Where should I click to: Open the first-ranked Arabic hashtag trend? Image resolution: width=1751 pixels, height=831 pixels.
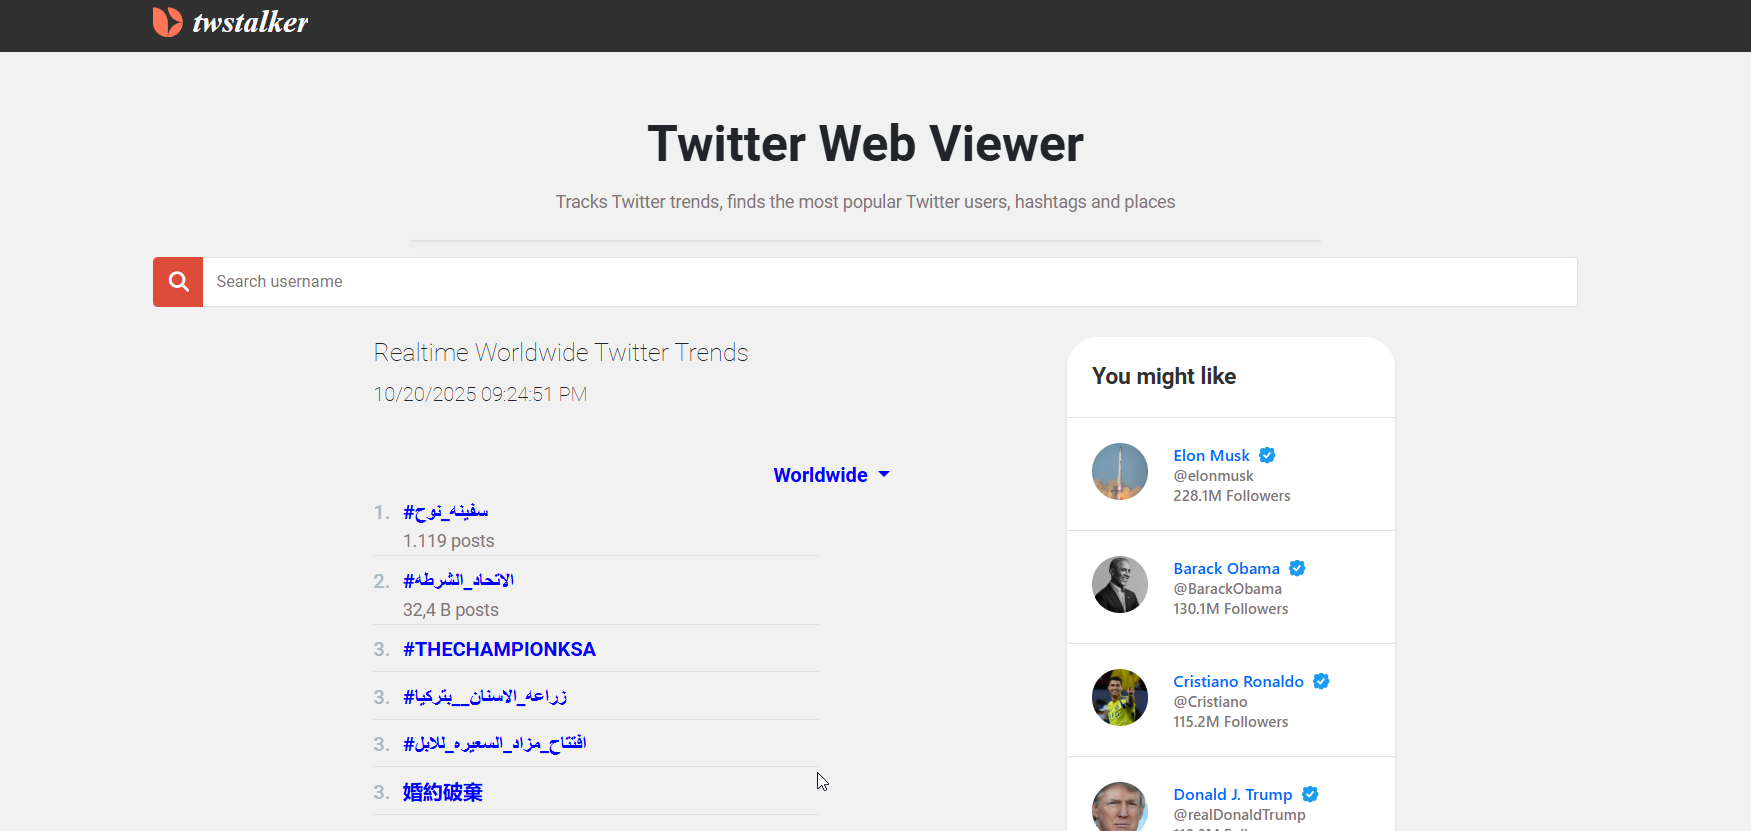pyautogui.click(x=446, y=512)
